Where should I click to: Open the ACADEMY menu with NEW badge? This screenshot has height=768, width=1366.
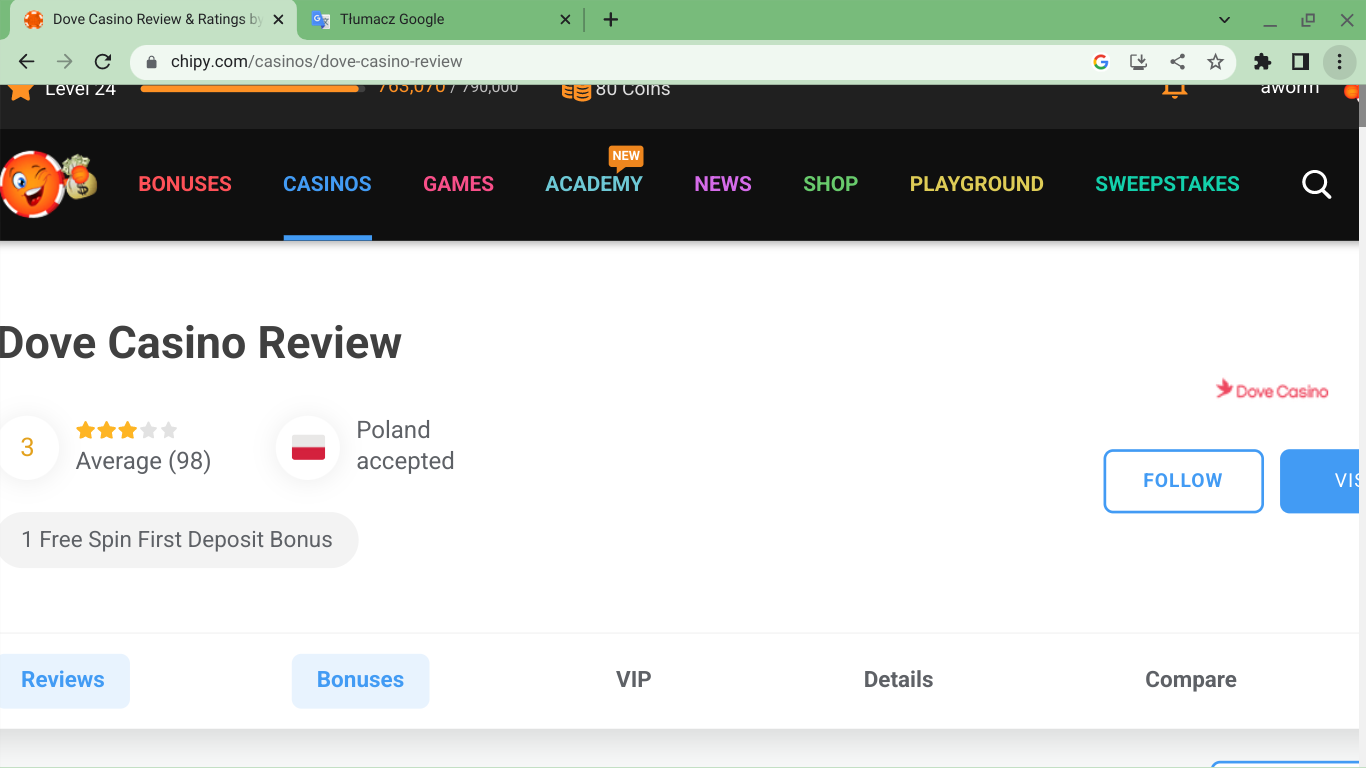[x=593, y=184]
